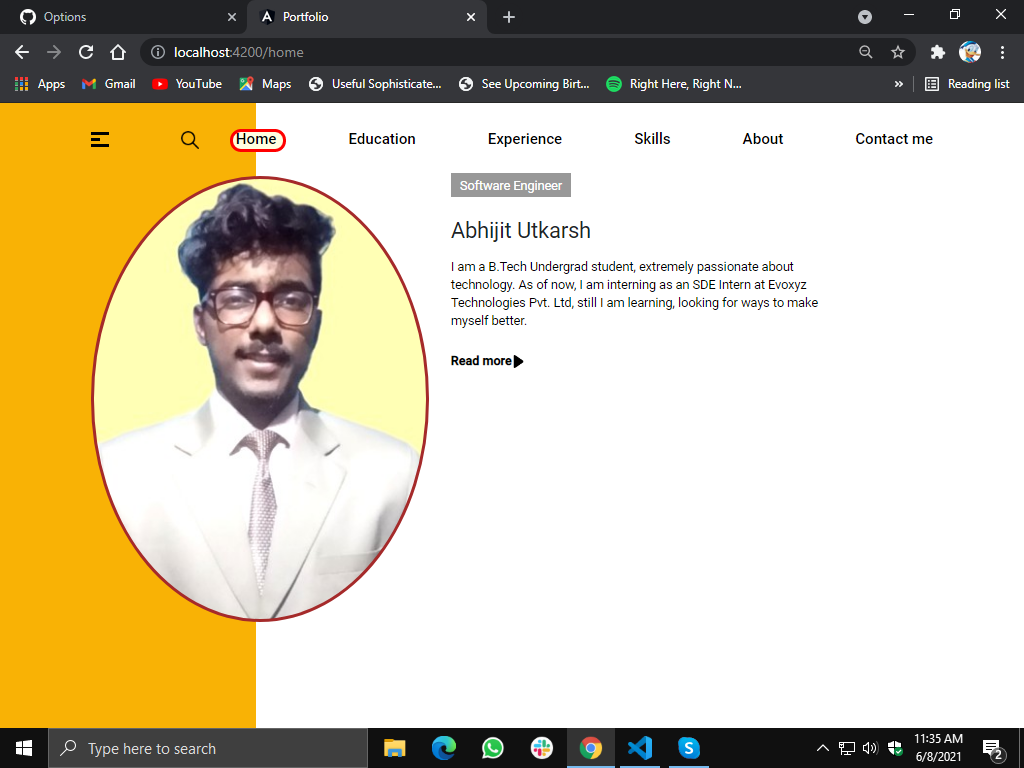This screenshot has width=1024, height=768.
Task: Open Slack from the taskbar
Action: [x=541, y=748]
